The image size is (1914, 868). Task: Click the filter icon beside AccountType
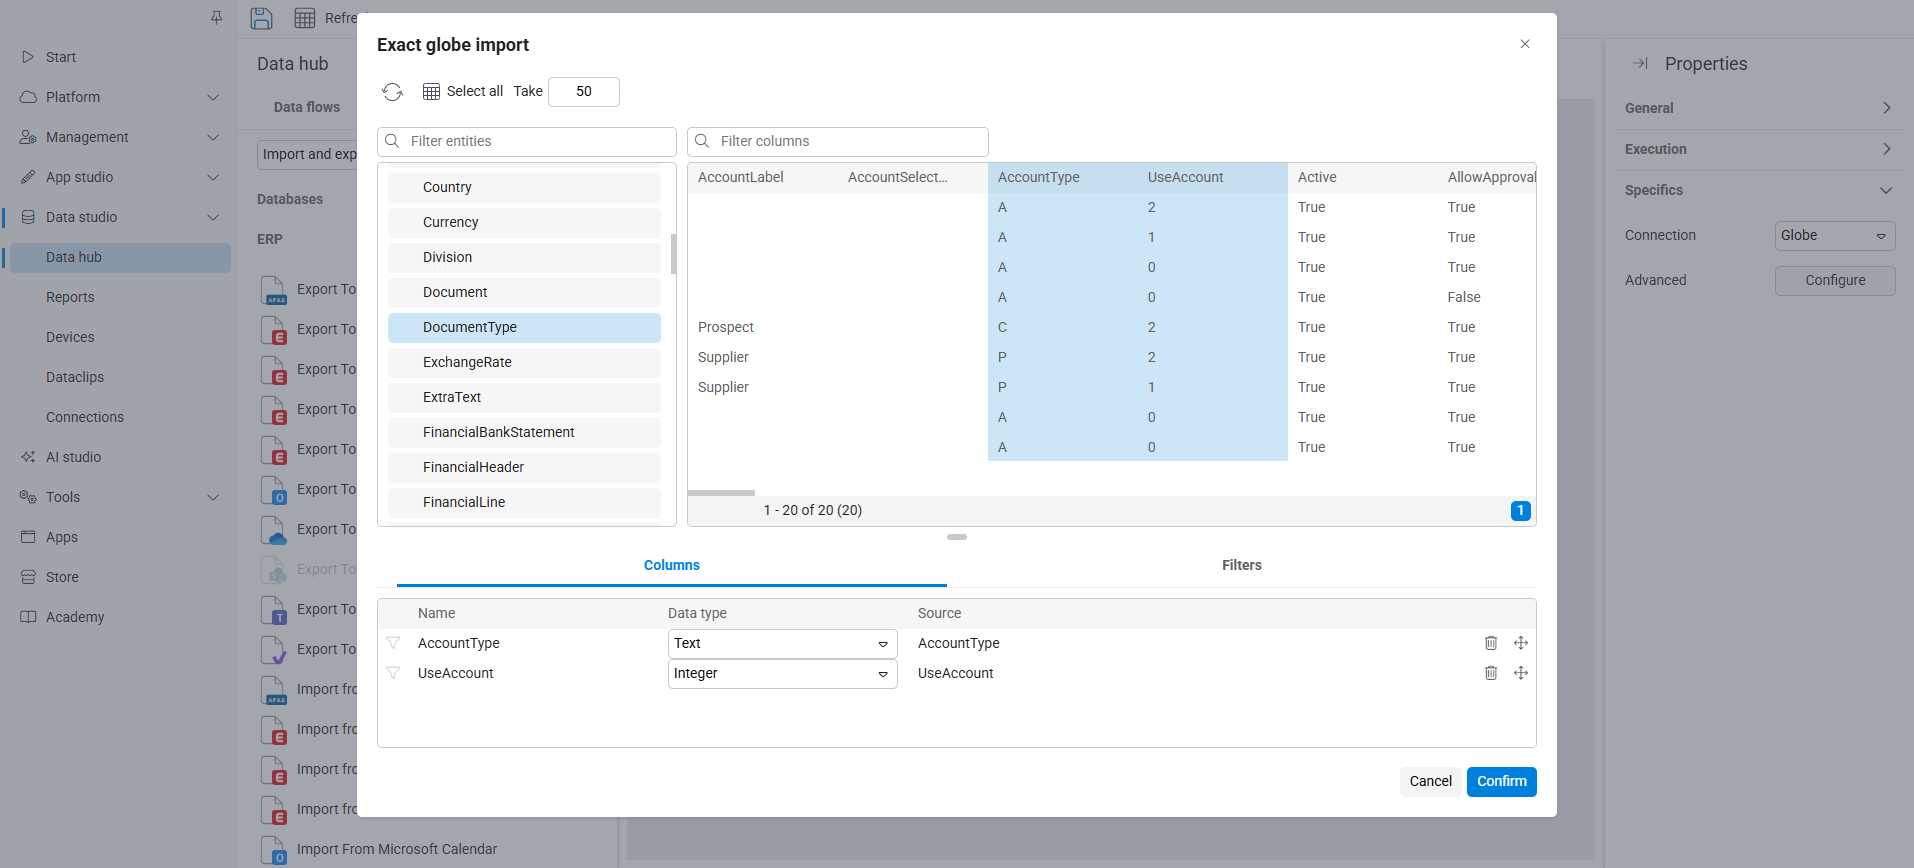pos(393,643)
